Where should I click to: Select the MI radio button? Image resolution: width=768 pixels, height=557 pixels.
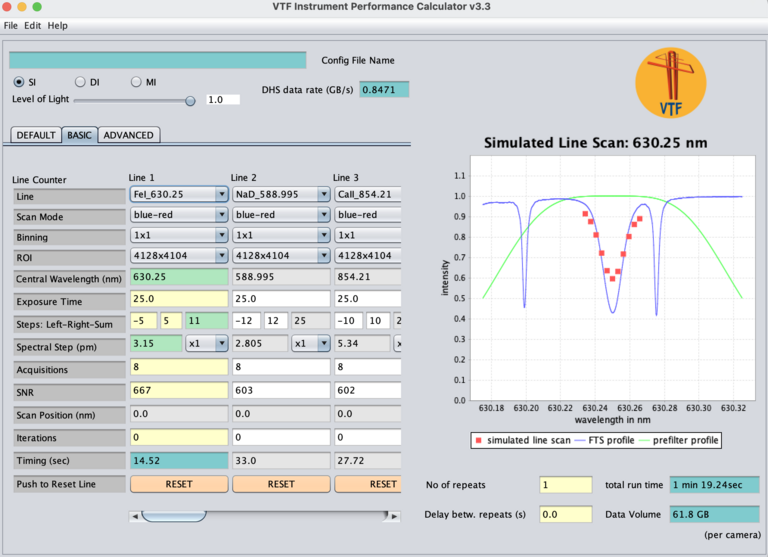click(x=136, y=82)
